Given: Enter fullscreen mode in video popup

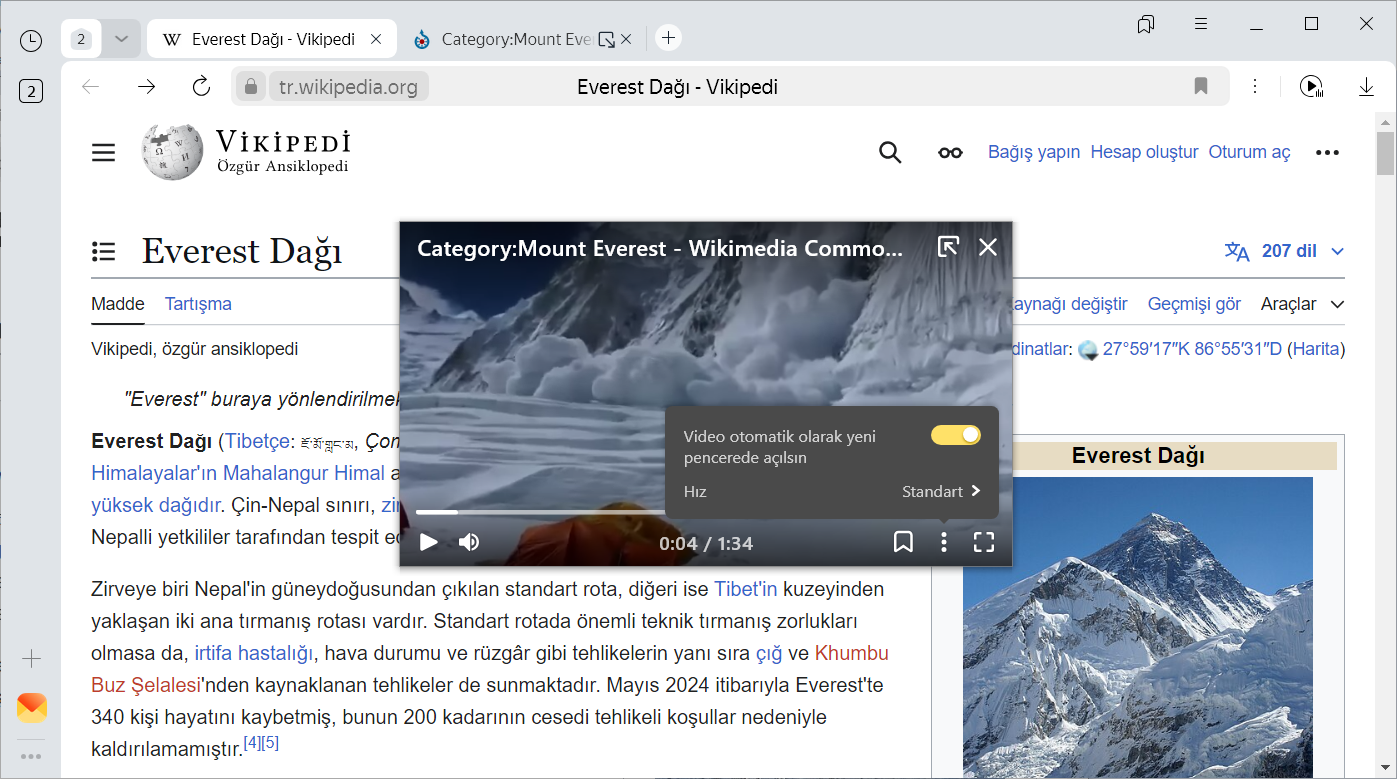Looking at the screenshot, I should coord(984,542).
